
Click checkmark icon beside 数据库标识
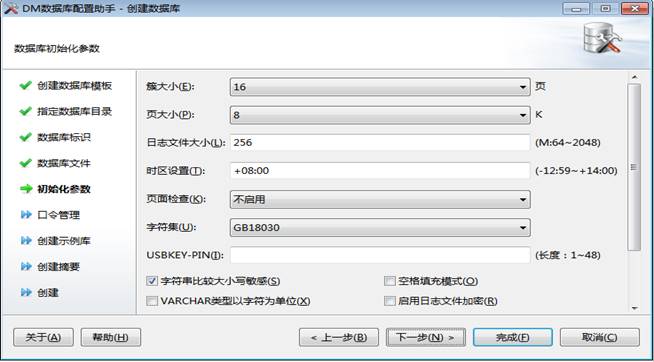tap(25, 137)
